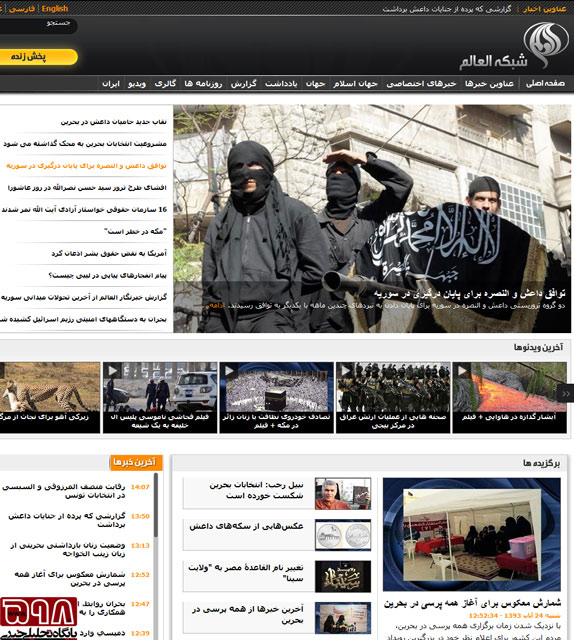
Task: Open the cheetah and deer video thumbnail
Action: coord(50,387)
